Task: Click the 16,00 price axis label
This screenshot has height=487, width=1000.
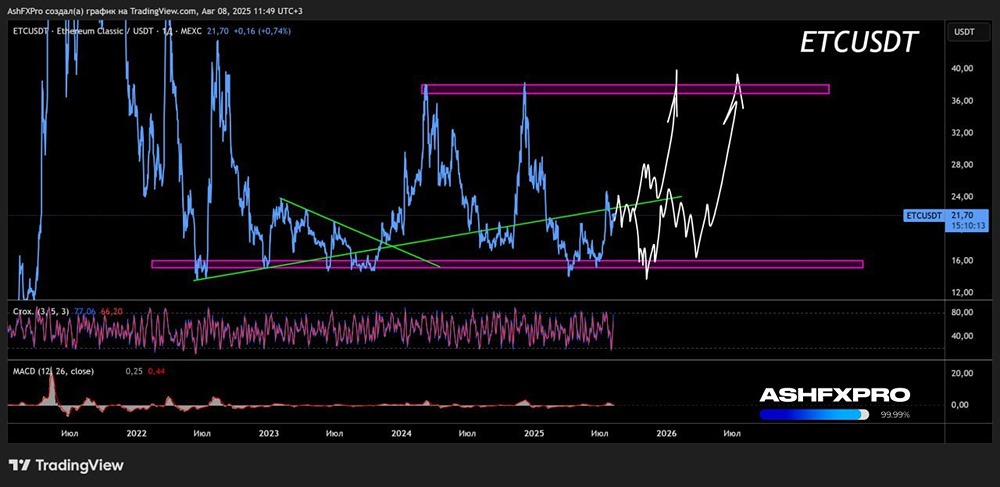Action: click(962, 260)
